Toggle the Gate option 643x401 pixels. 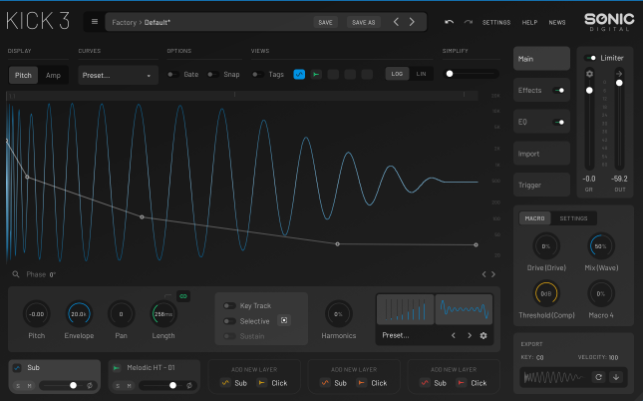pos(173,74)
